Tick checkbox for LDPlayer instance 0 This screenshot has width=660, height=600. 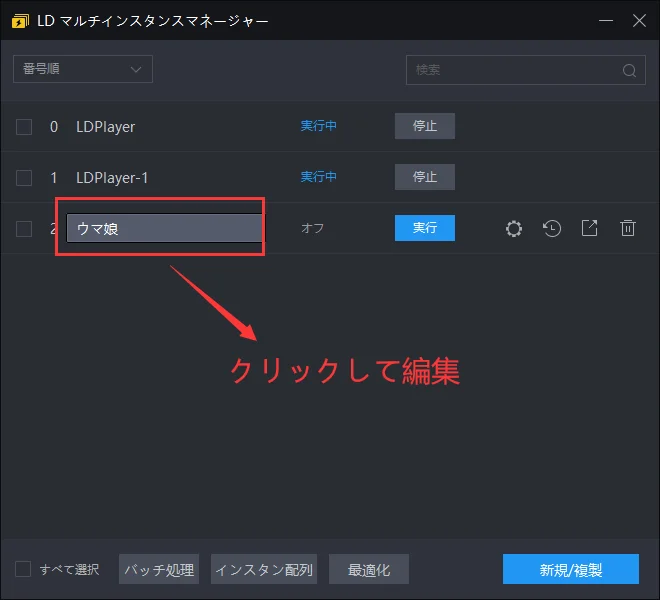(24, 127)
